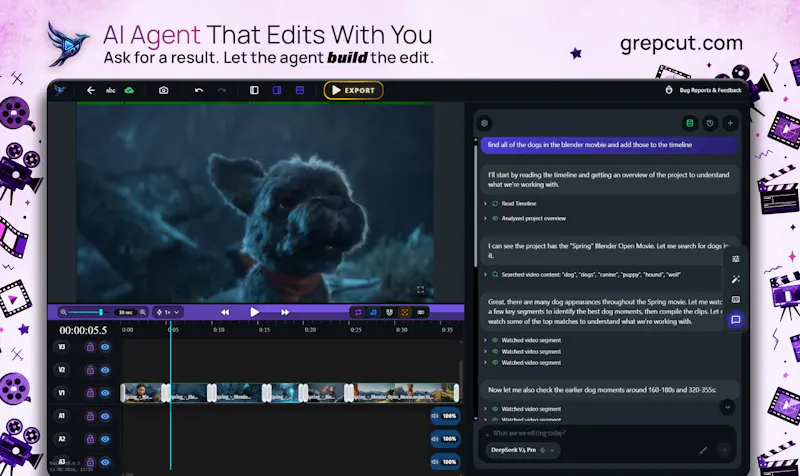Click the send arrow button in chat input
The image size is (800, 476).
[x=723, y=450]
